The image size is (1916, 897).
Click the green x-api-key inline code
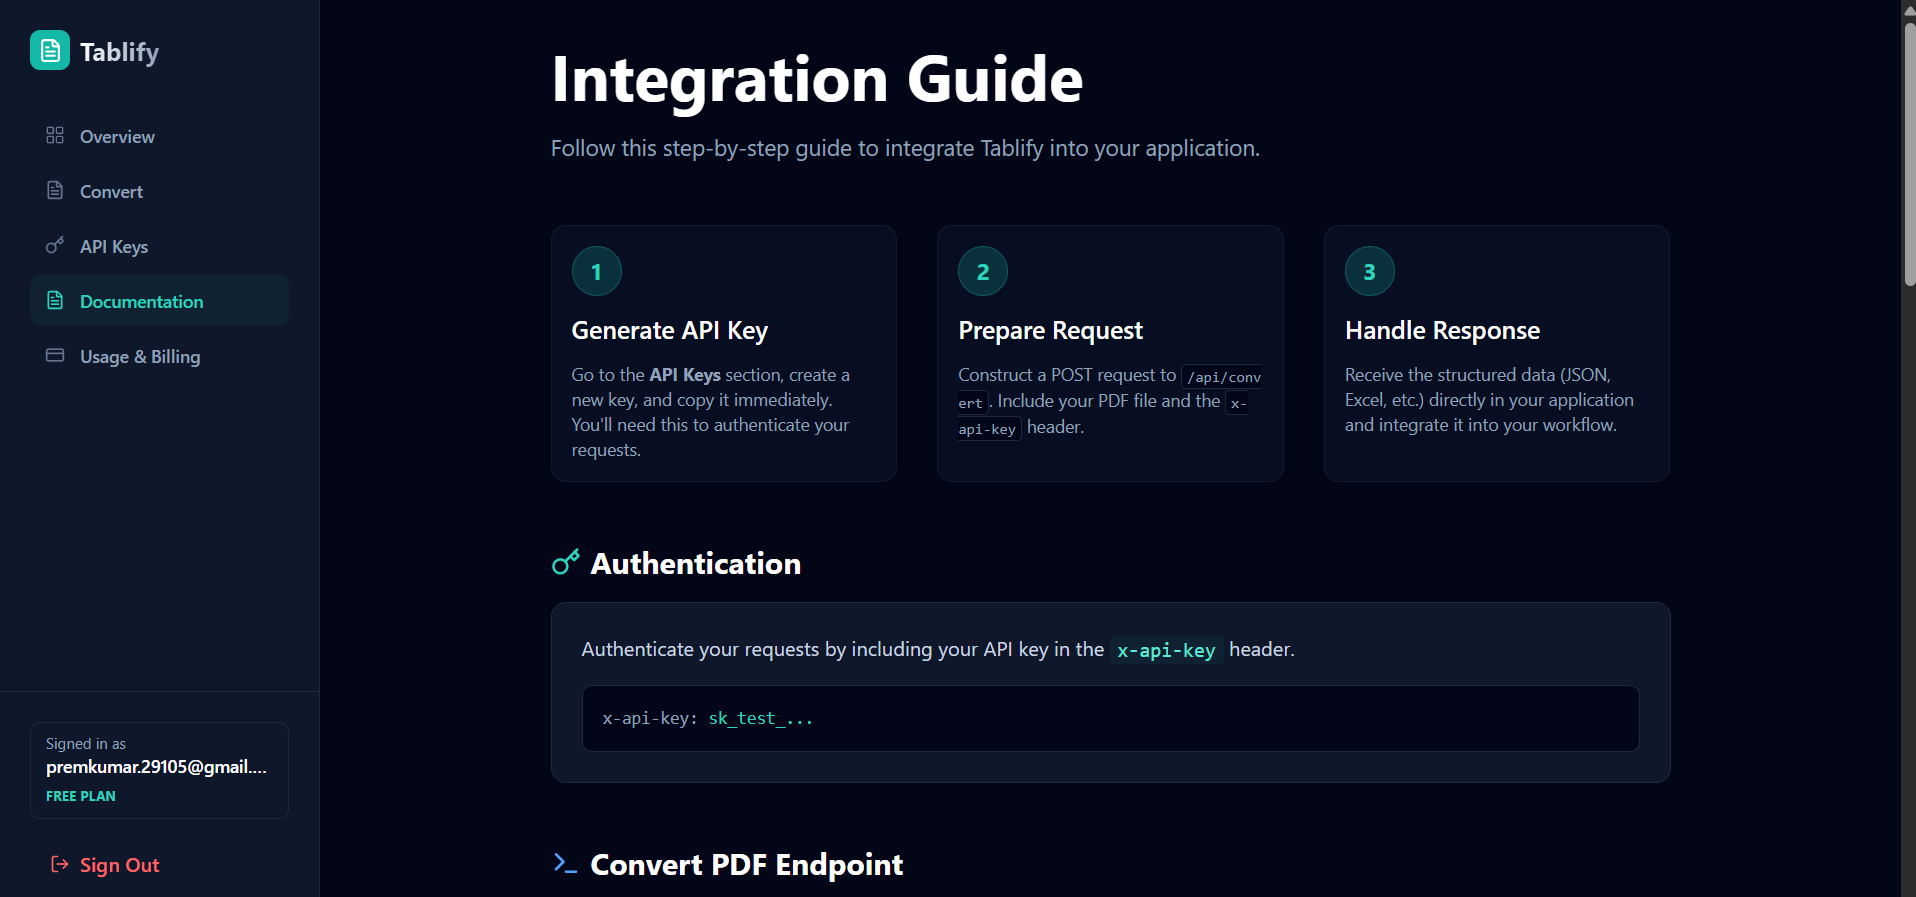coord(1166,650)
